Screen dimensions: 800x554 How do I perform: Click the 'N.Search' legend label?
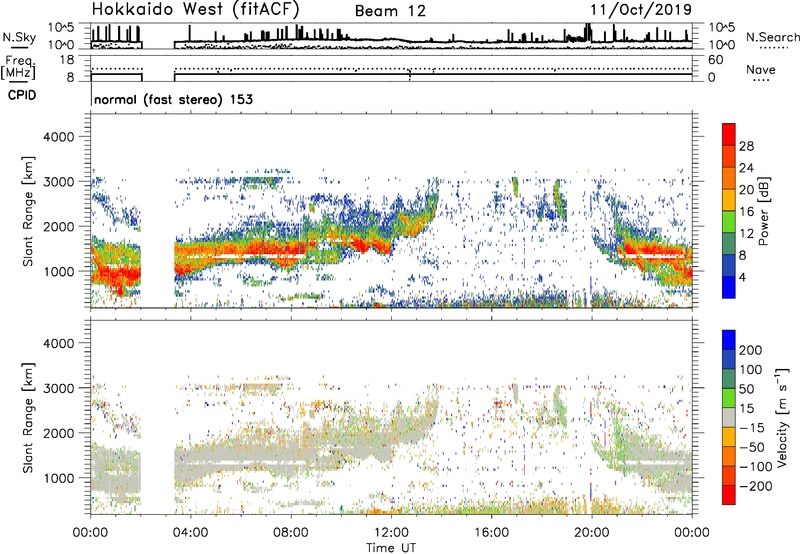772,37
